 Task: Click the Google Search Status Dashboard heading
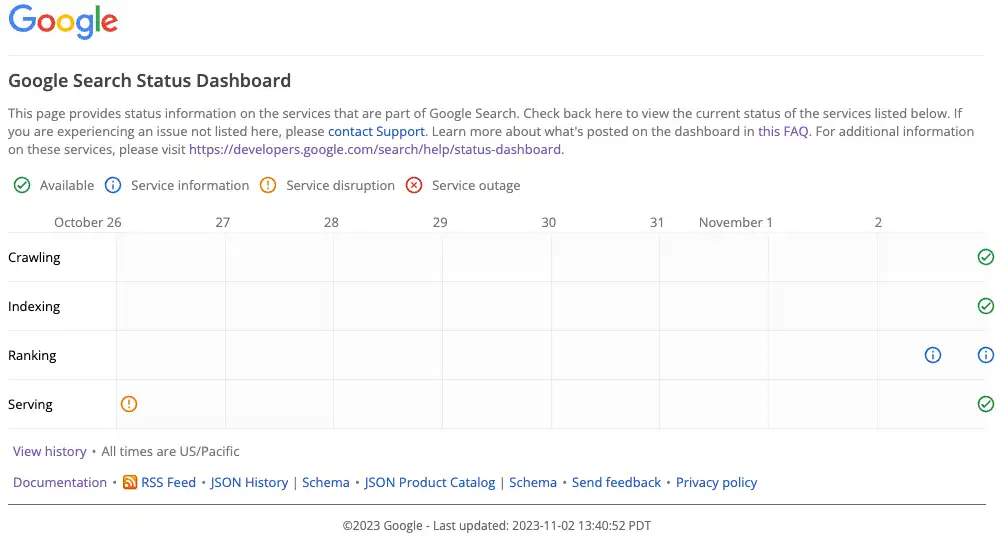pos(149,80)
